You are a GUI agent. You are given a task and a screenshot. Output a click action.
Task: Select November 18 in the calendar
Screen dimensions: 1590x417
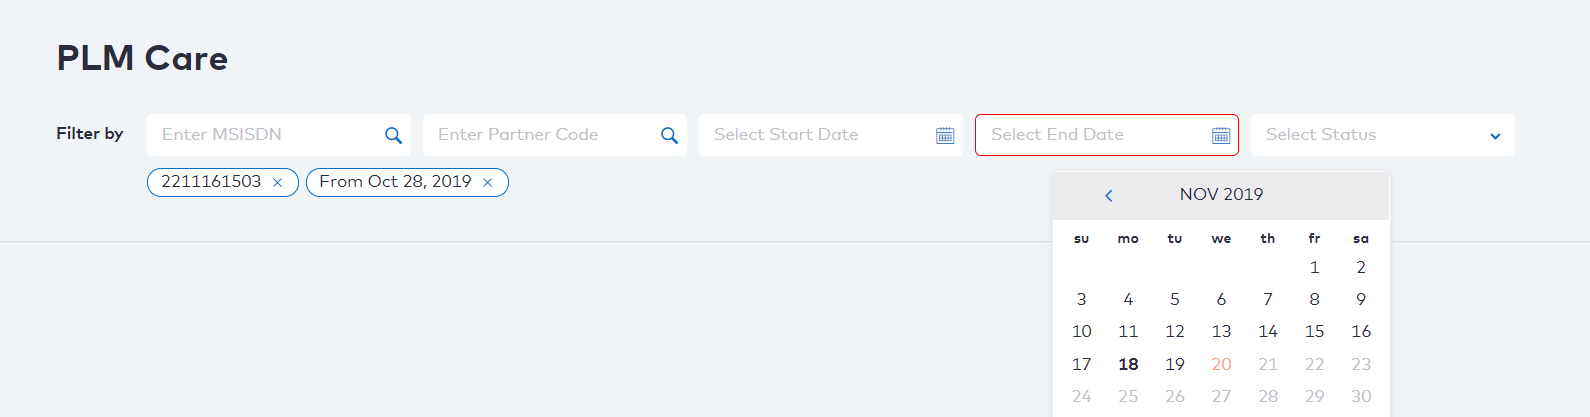point(1128,364)
